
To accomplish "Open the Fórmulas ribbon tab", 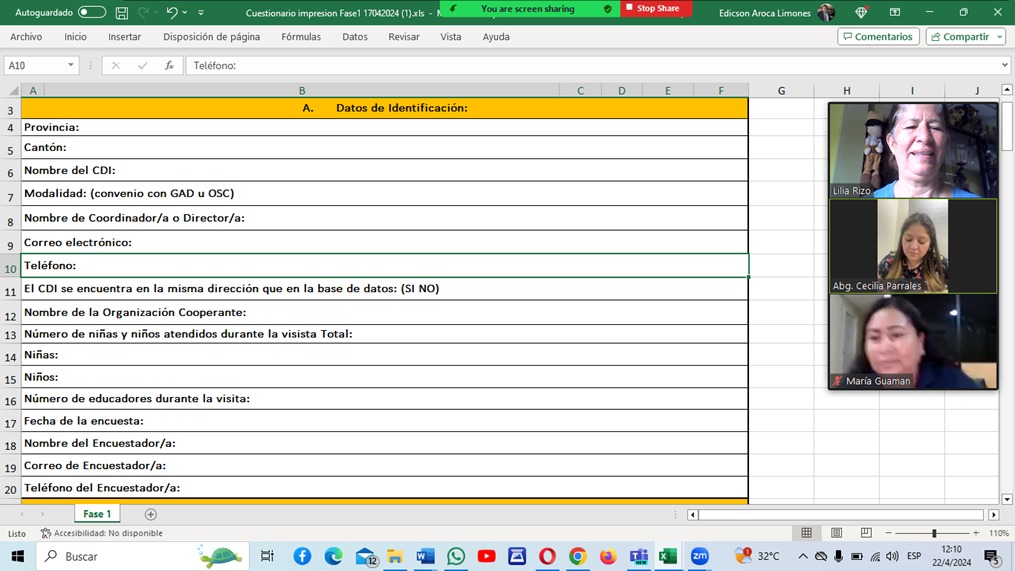I will (301, 37).
